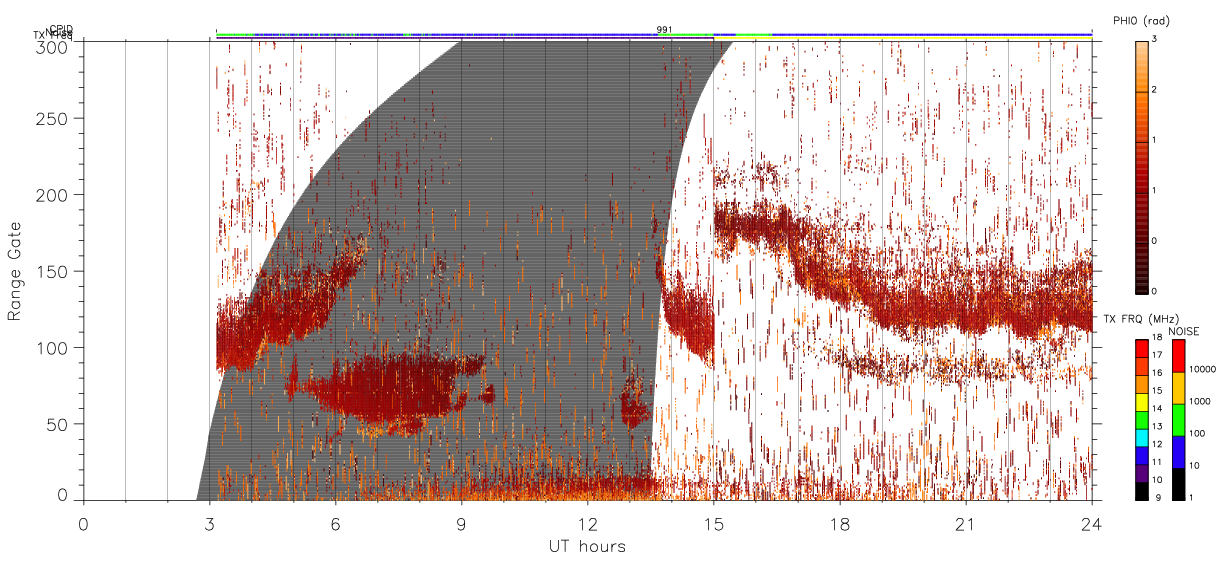Click the '100' tick on Range Gate axis

click(54, 347)
